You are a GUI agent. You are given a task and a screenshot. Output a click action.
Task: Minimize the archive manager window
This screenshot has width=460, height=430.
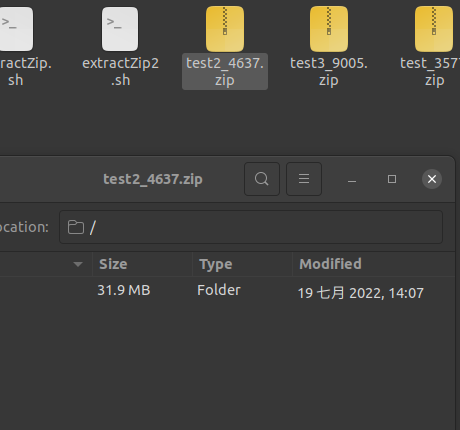point(352,179)
